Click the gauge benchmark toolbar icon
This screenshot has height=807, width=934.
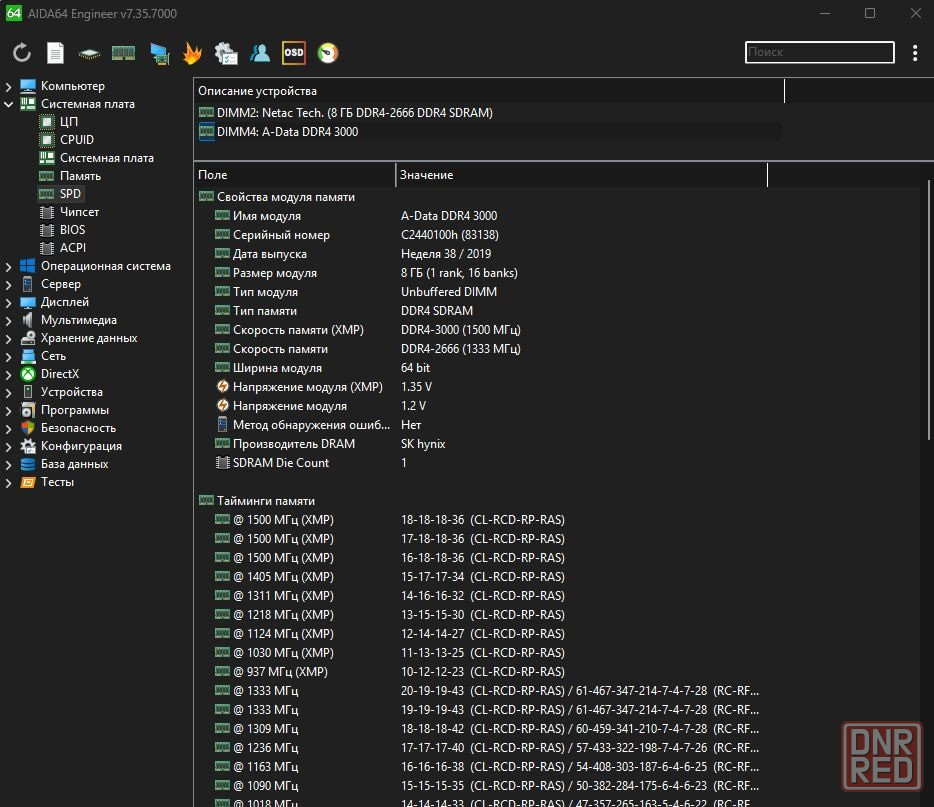click(327, 53)
